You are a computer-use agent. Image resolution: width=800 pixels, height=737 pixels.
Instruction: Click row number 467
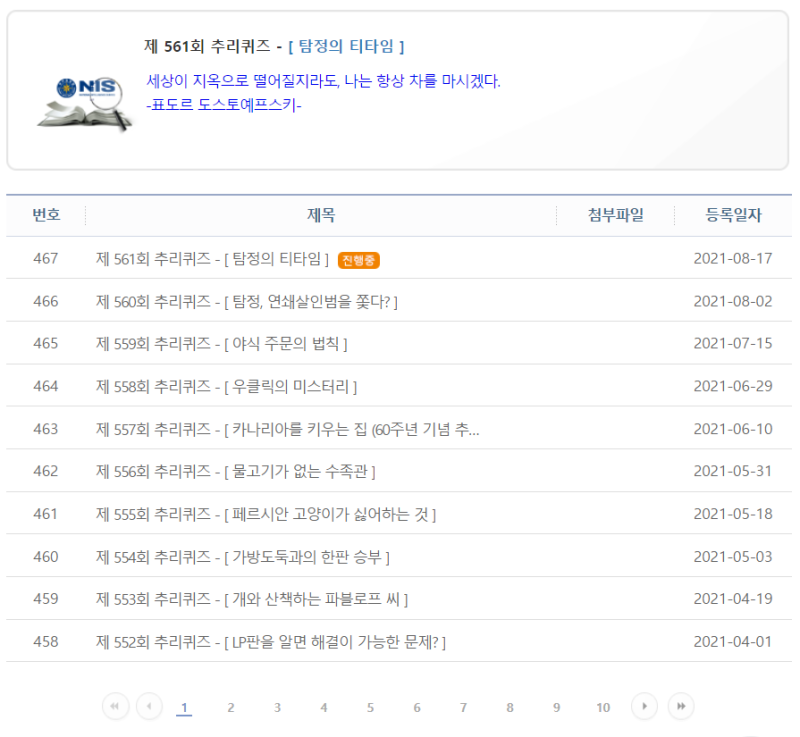[x=45, y=259]
